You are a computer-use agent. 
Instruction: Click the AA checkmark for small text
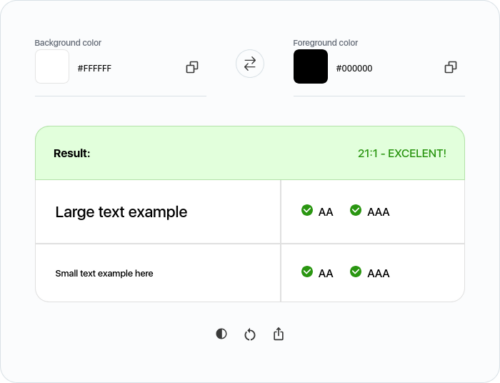pos(307,271)
